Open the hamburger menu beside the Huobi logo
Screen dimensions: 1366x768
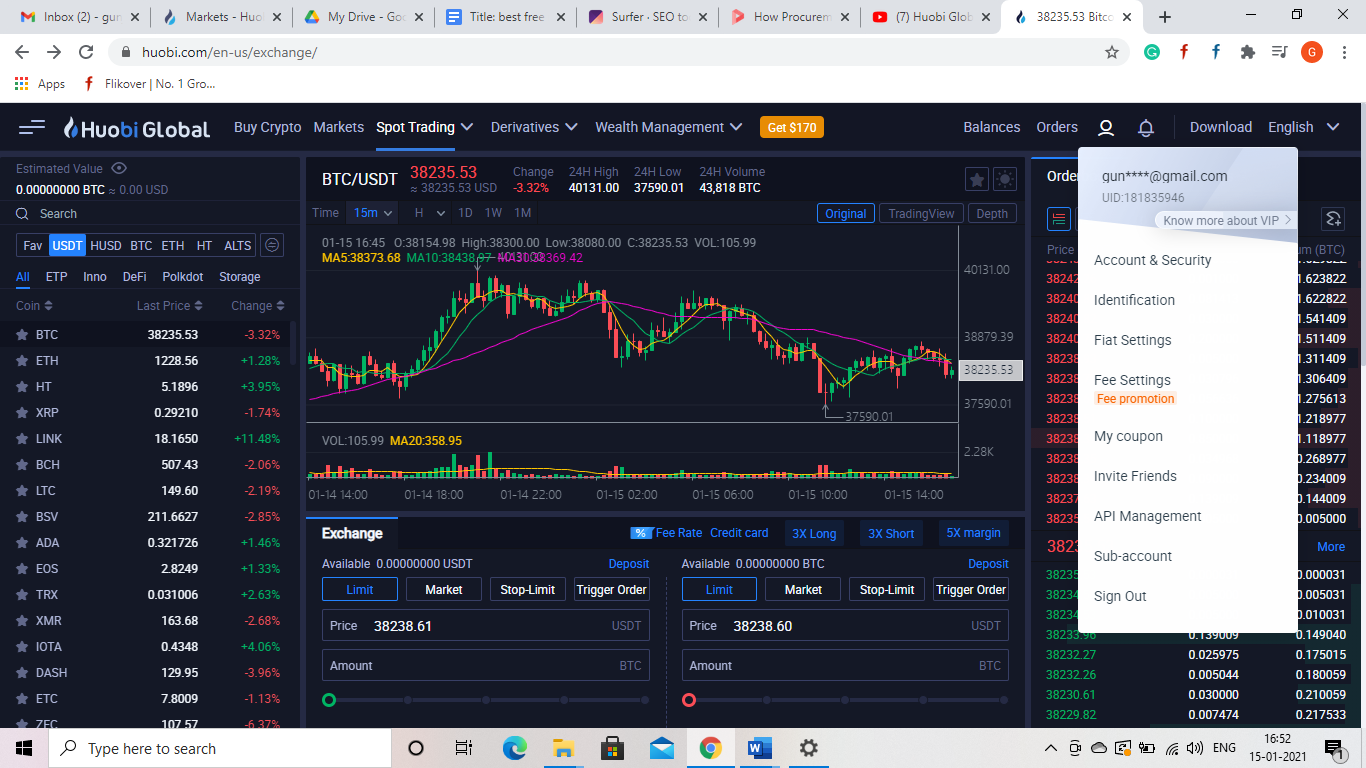32,127
